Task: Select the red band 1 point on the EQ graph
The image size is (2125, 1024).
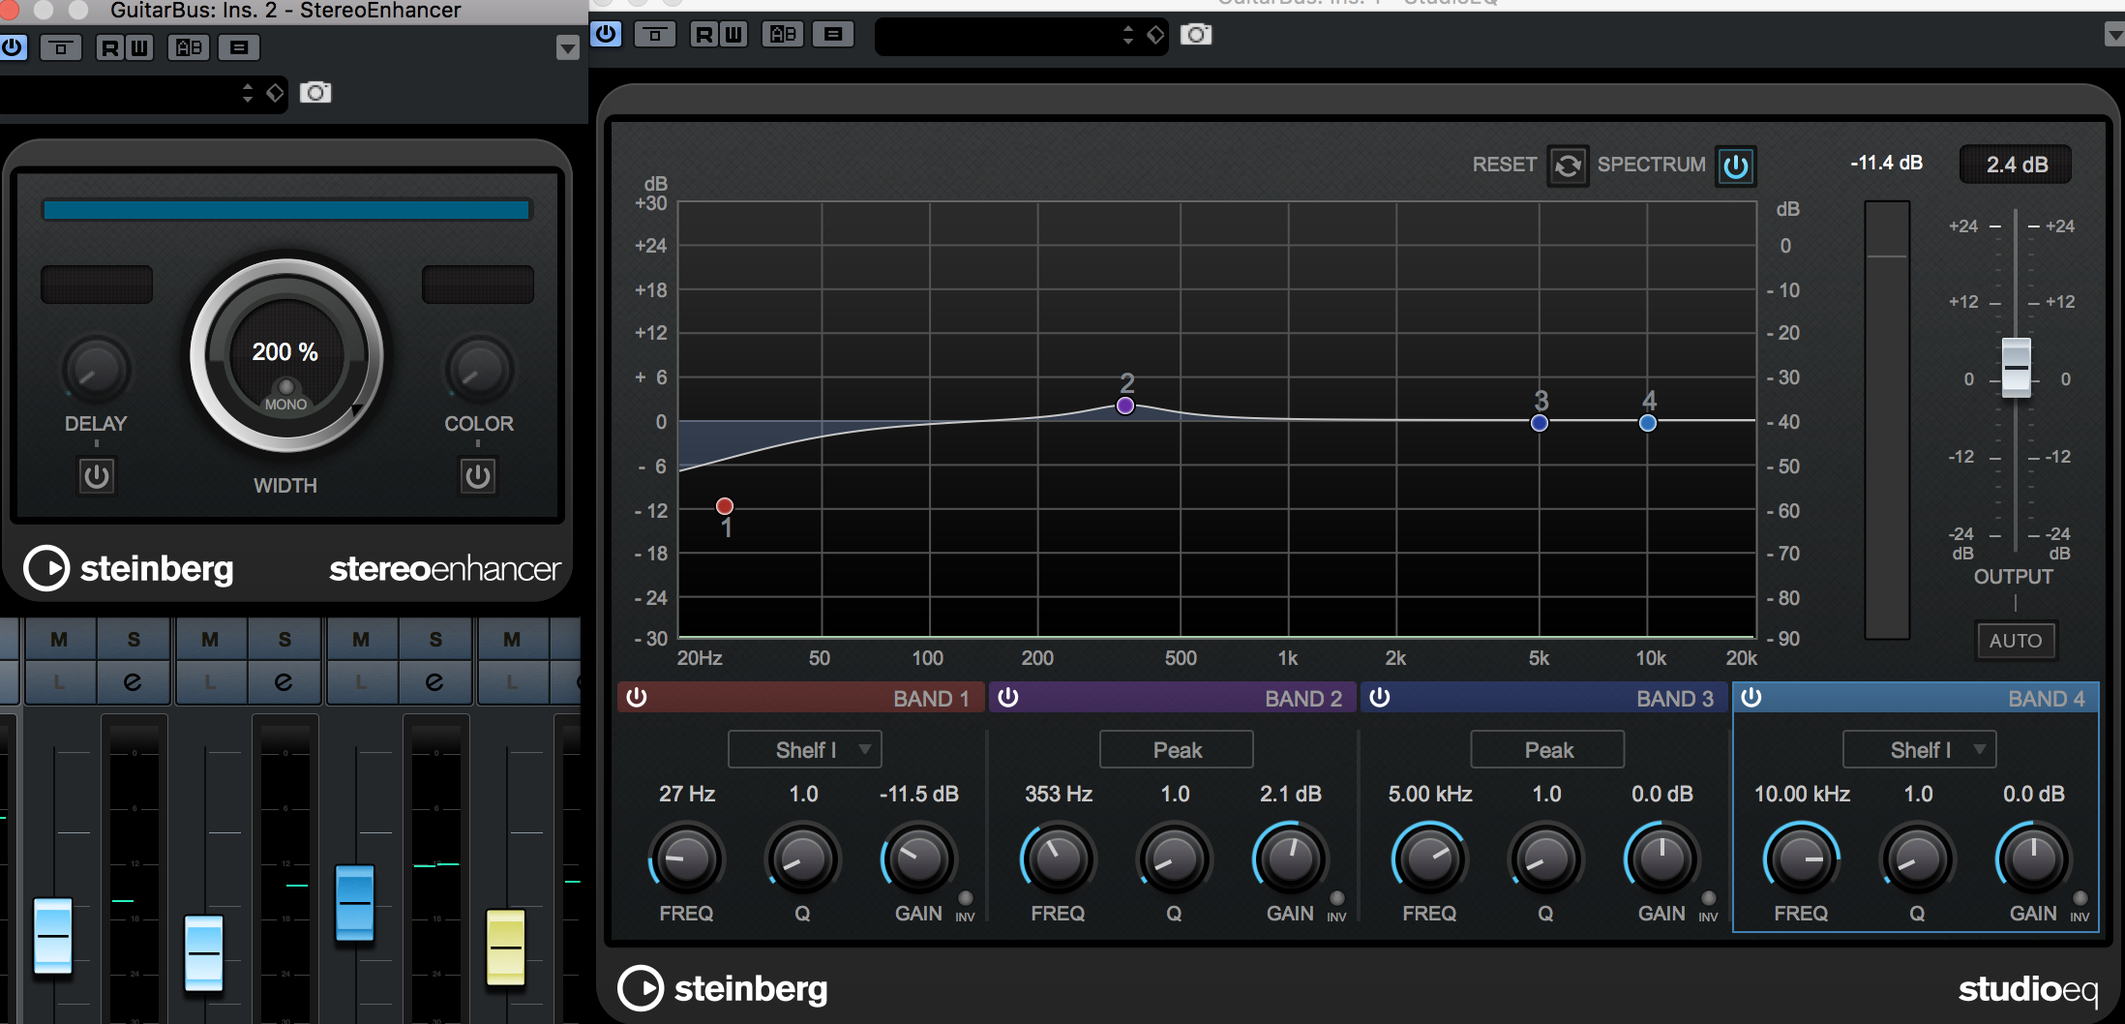Action: coord(725,506)
